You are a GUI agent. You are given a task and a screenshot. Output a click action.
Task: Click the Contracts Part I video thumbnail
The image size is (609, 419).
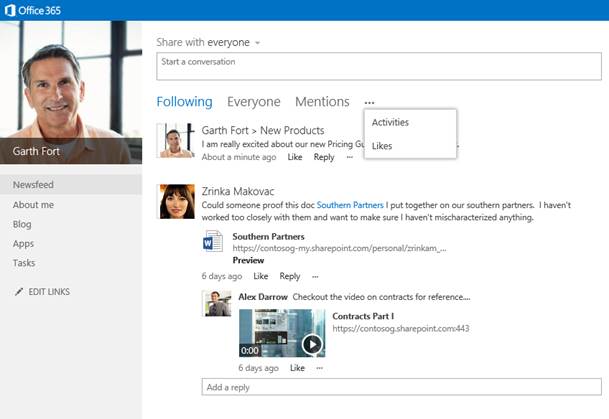[x=282, y=333]
